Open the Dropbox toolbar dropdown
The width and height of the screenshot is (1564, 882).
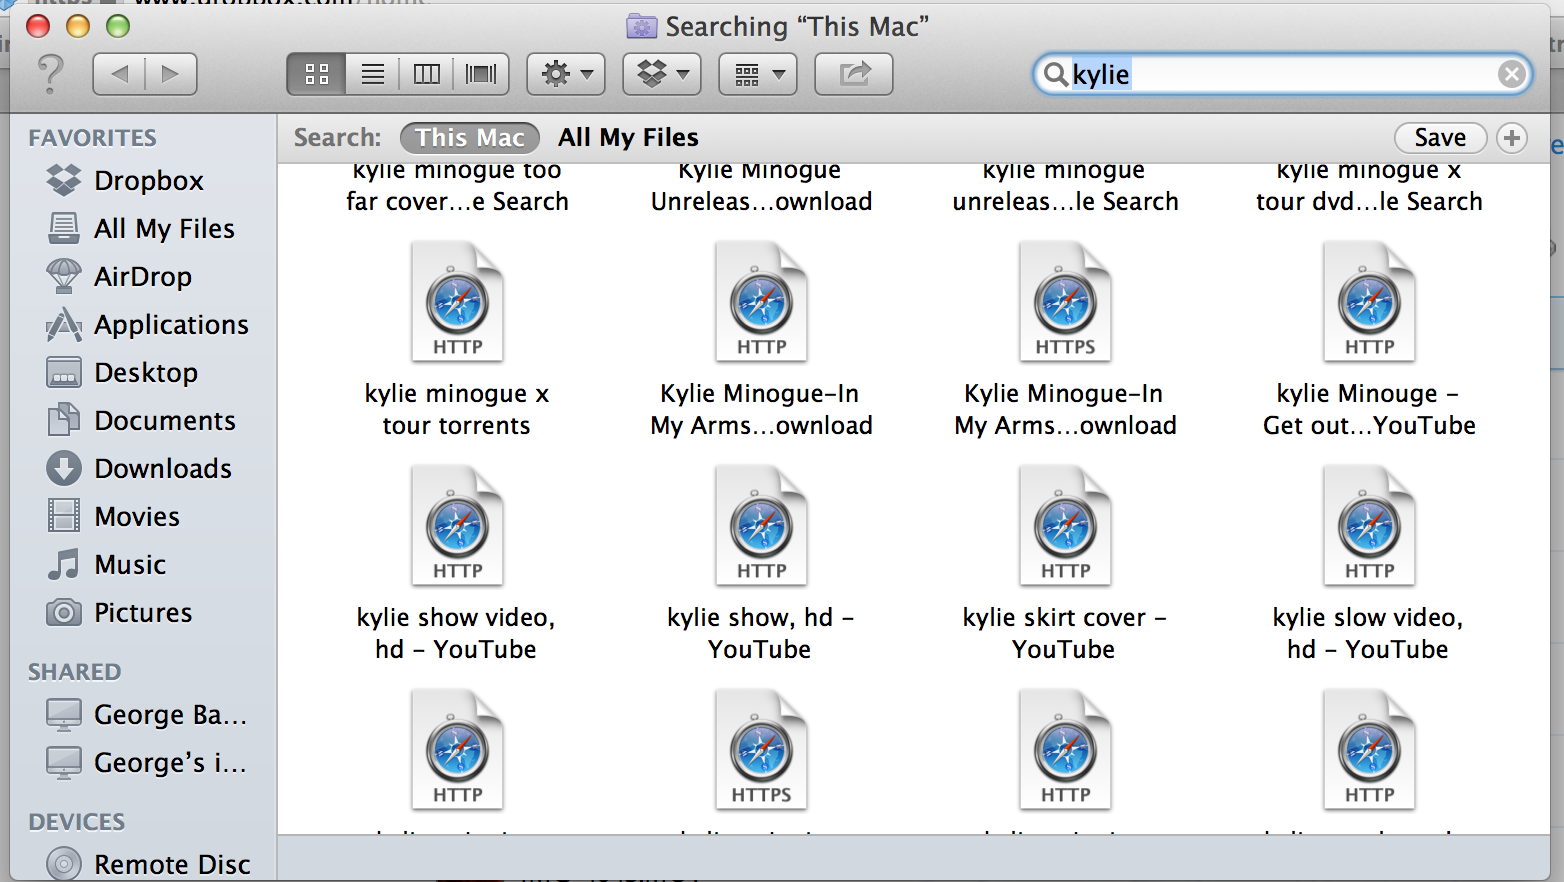pyautogui.click(x=662, y=74)
